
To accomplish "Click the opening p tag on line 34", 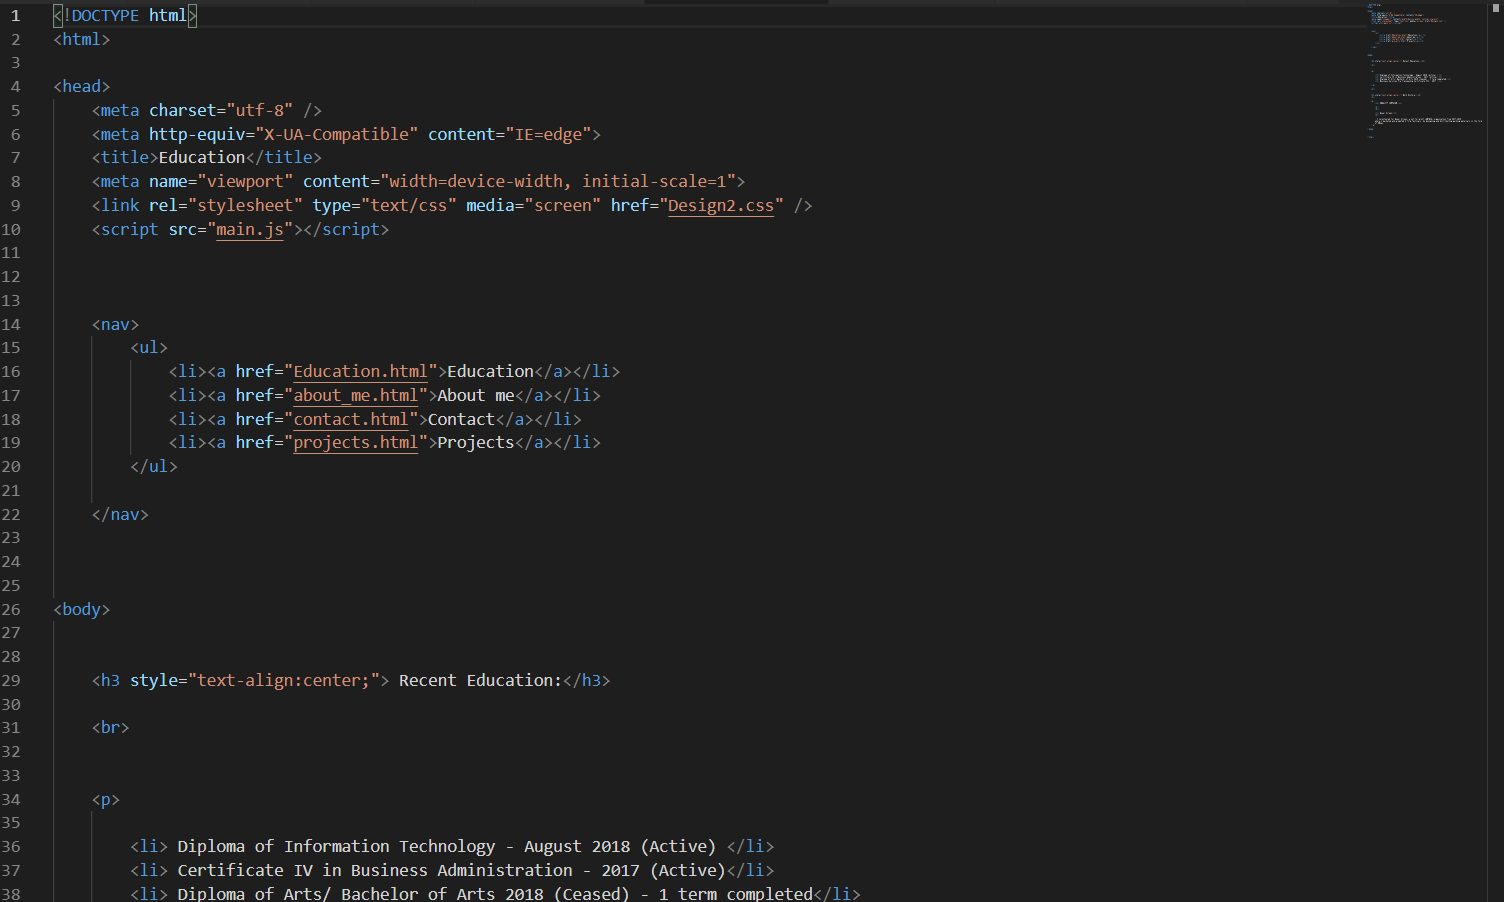I will click(x=106, y=800).
